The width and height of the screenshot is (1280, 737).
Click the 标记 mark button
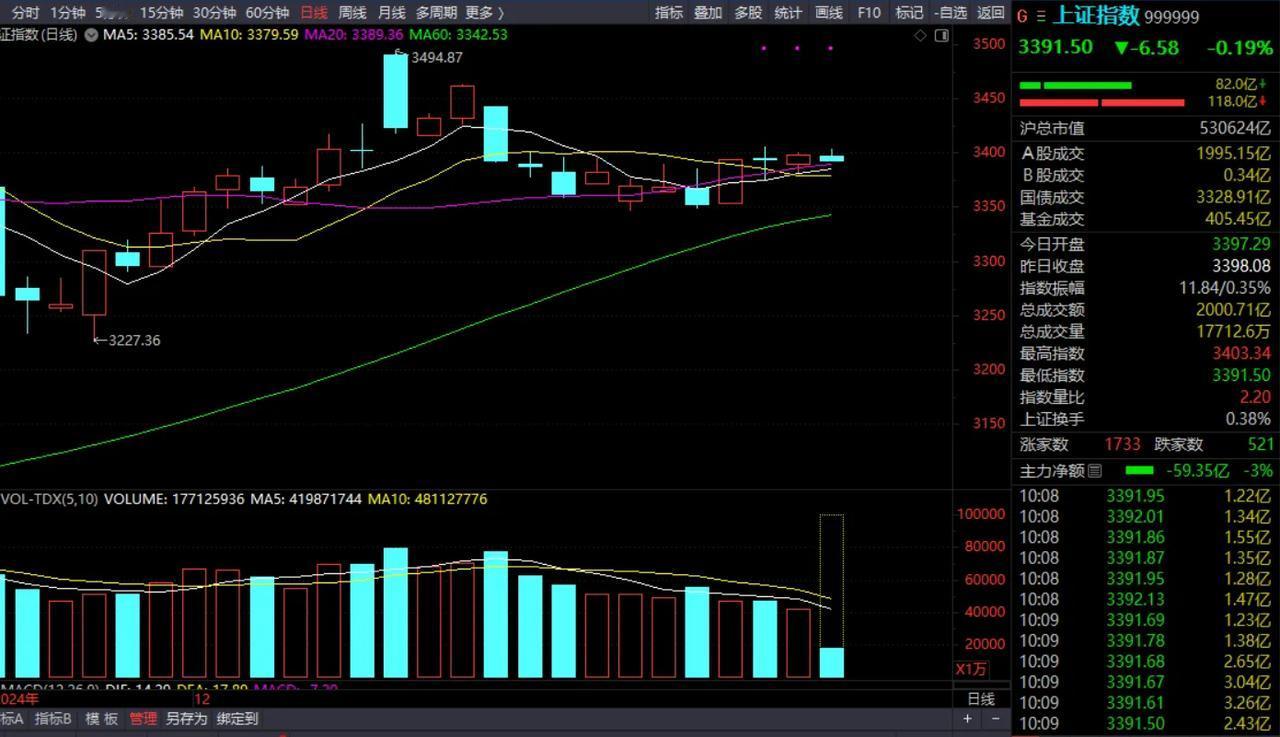(x=909, y=13)
